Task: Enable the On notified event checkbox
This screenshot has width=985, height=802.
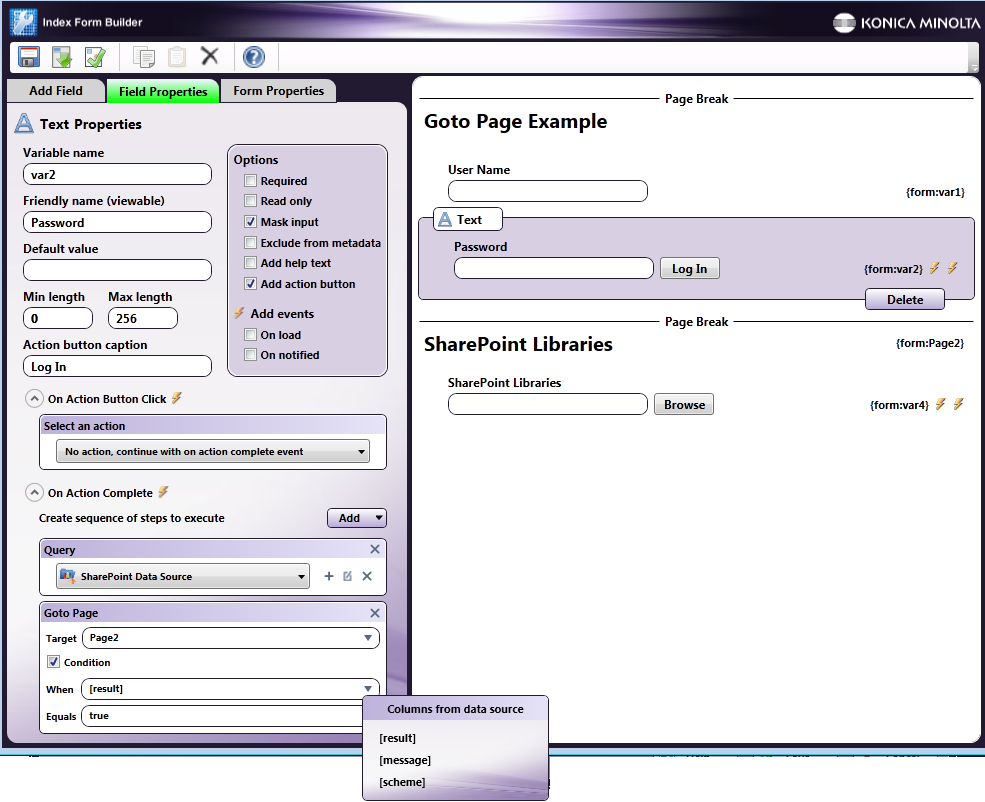Action: [x=250, y=355]
